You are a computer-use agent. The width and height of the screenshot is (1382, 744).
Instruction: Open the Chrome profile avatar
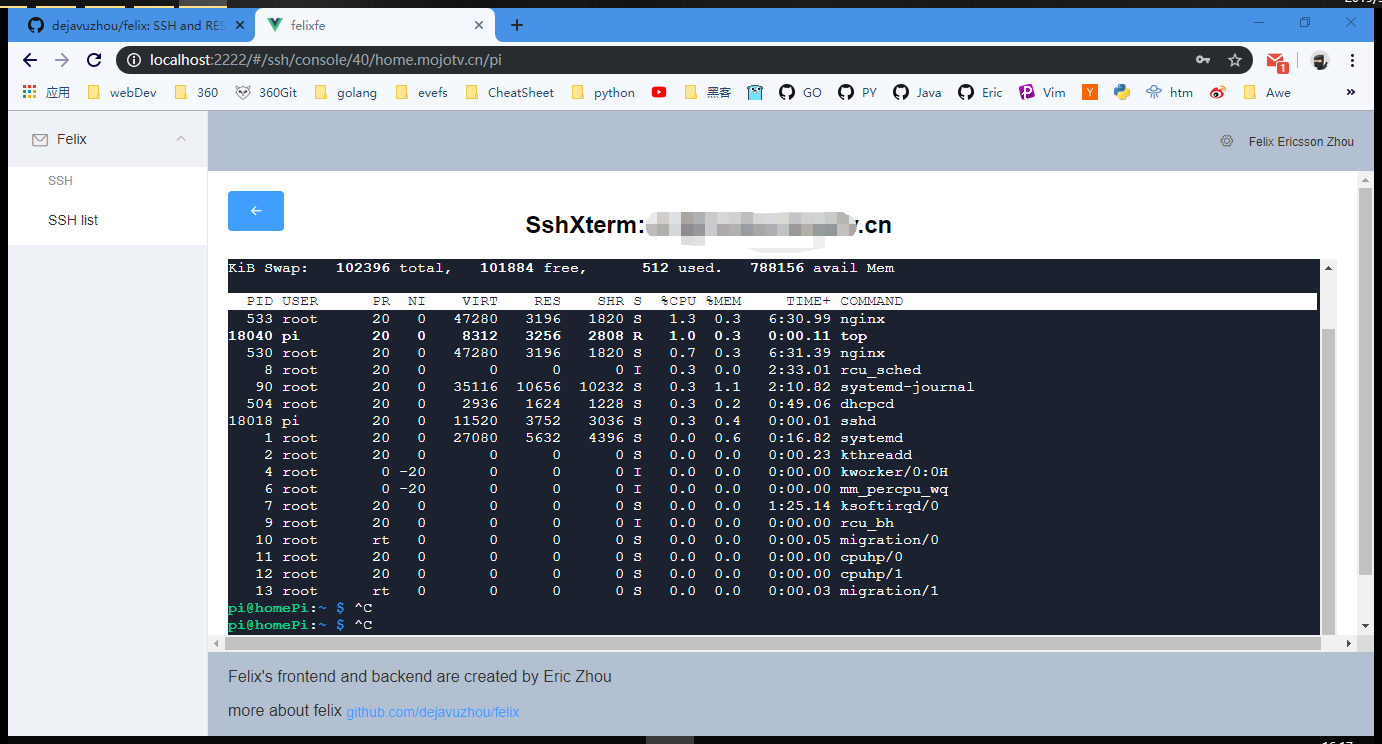pos(1319,60)
